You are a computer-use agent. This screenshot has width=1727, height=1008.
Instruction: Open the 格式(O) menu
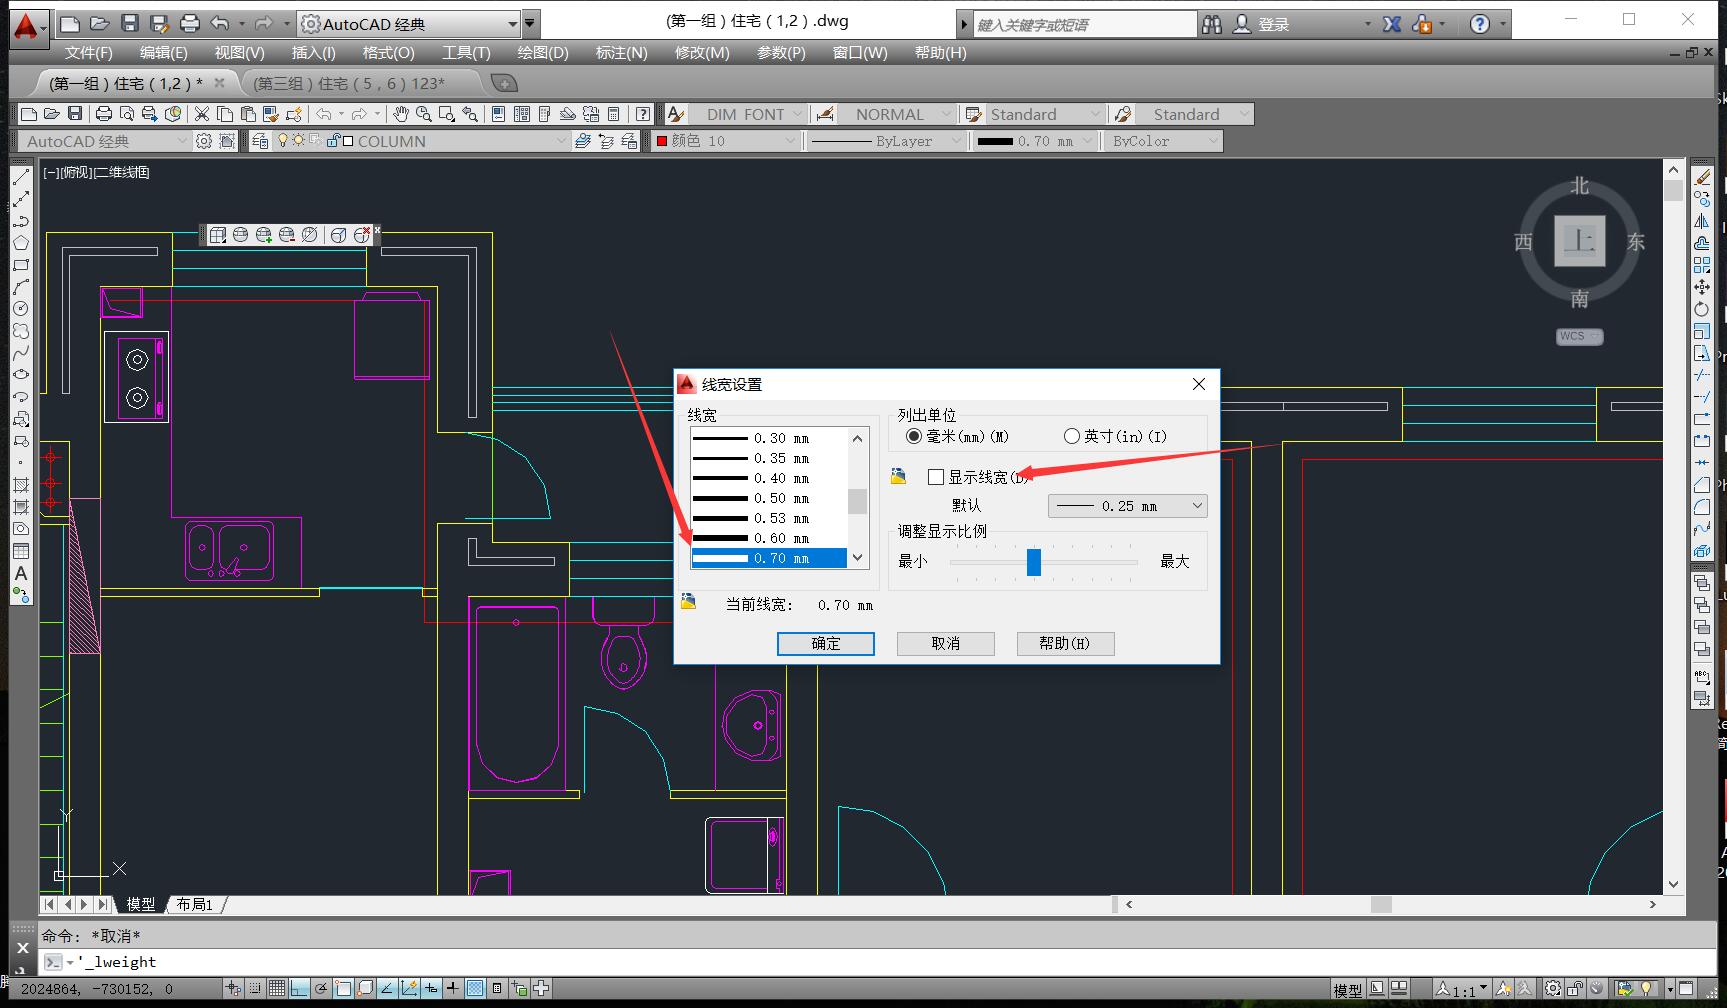388,52
